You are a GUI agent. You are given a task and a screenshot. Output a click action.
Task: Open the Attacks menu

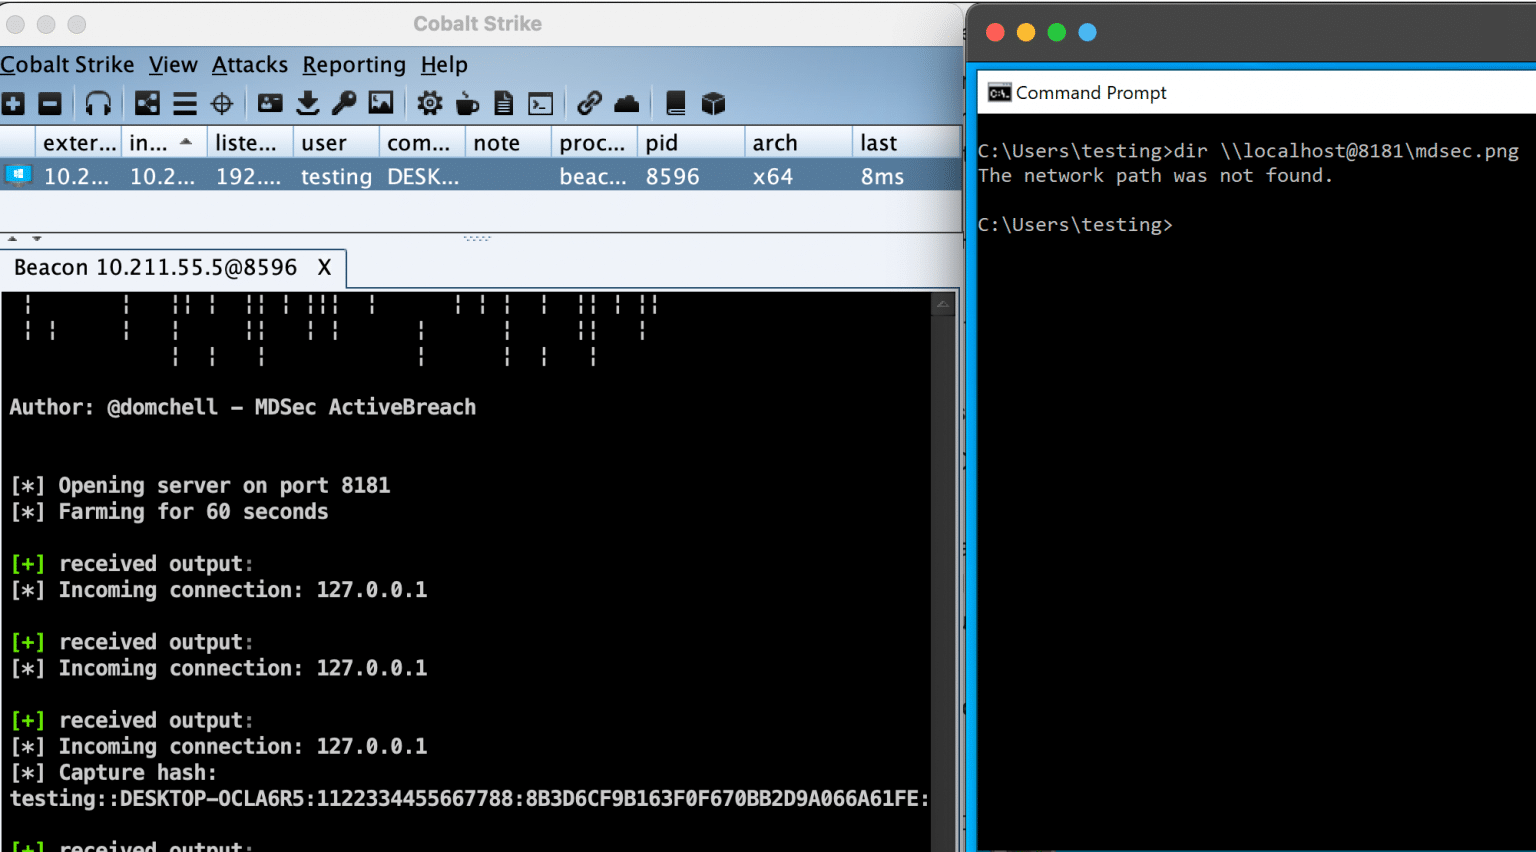pos(249,65)
